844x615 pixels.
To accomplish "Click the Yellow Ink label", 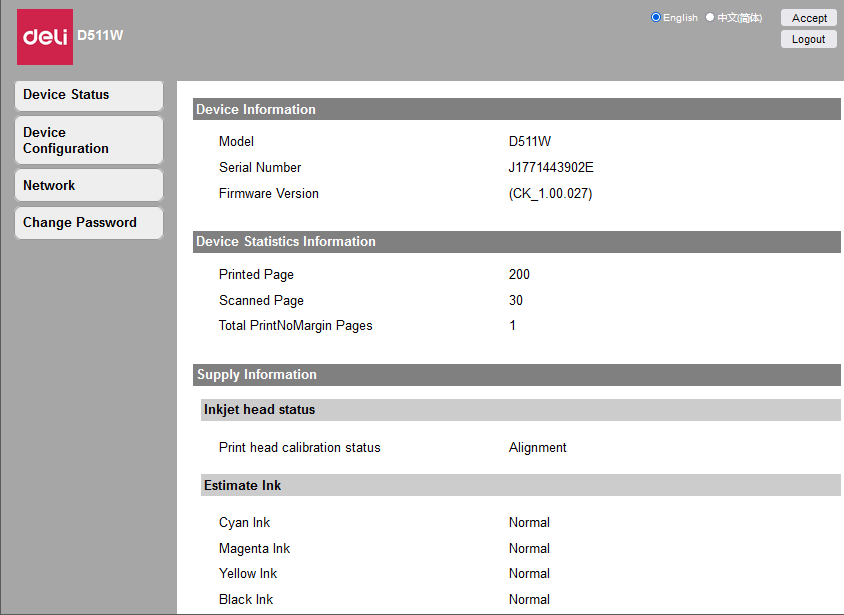I will (x=248, y=574).
